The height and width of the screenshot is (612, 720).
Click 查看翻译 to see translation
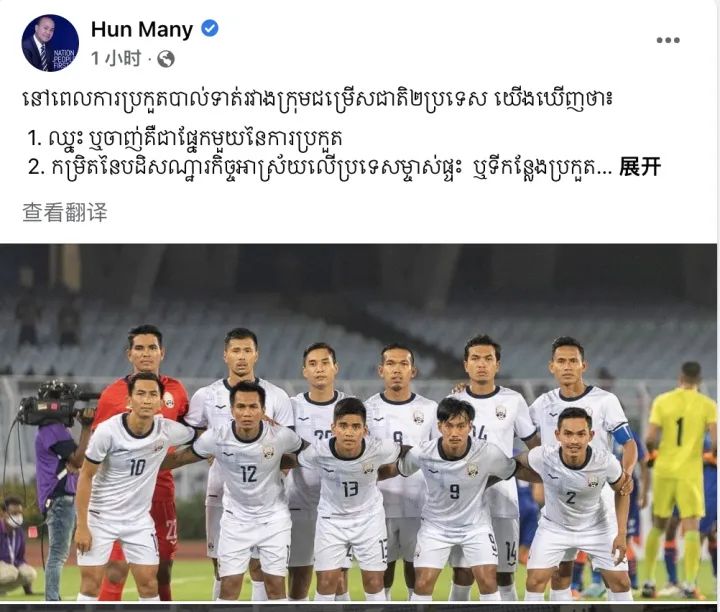pos(65,213)
